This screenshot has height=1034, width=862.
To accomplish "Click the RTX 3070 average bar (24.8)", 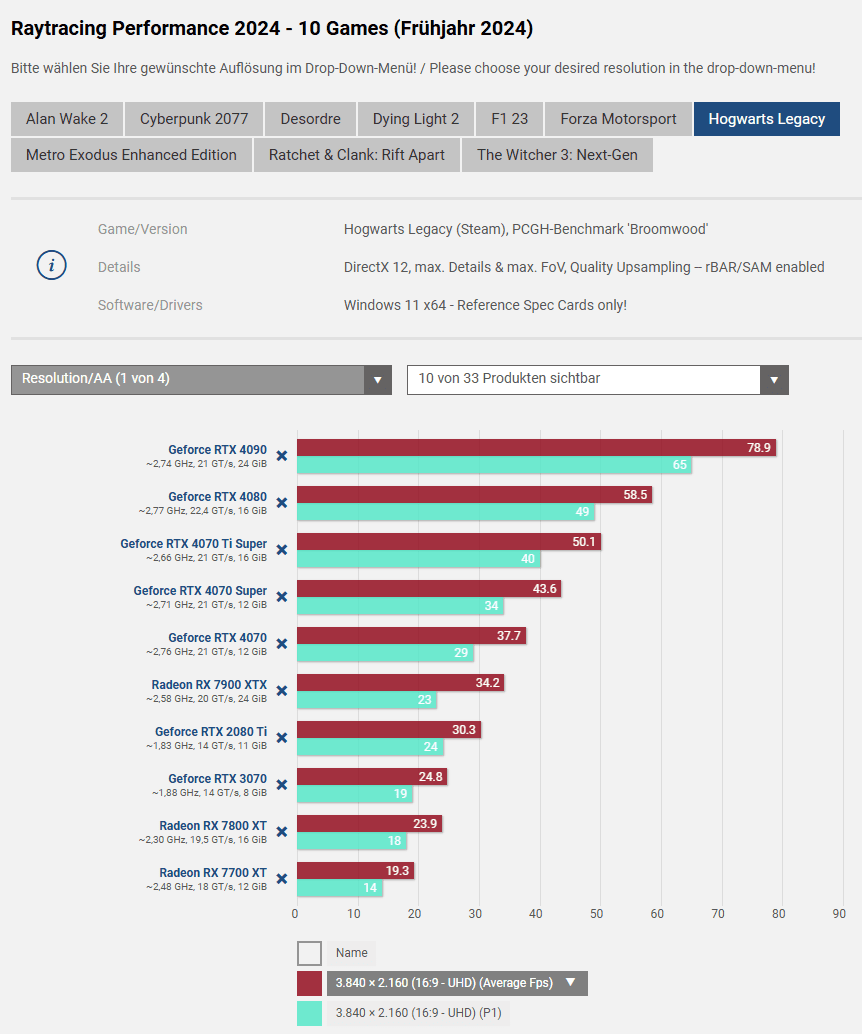I will point(372,776).
